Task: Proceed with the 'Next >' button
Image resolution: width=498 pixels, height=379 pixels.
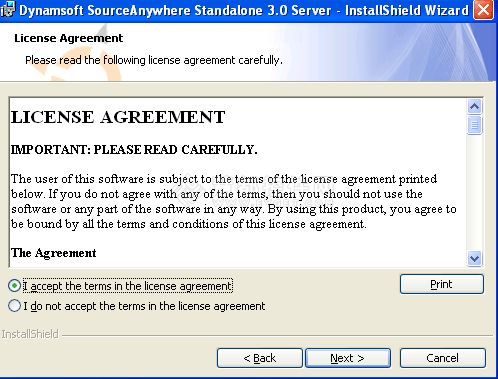Action: point(348,358)
